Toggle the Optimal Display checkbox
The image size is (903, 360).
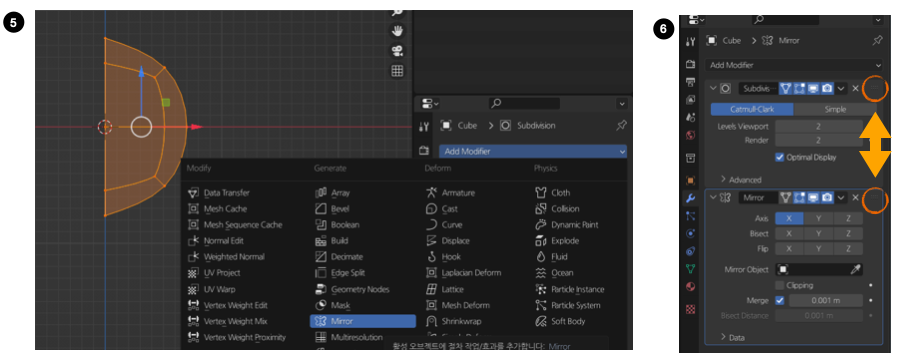point(780,157)
